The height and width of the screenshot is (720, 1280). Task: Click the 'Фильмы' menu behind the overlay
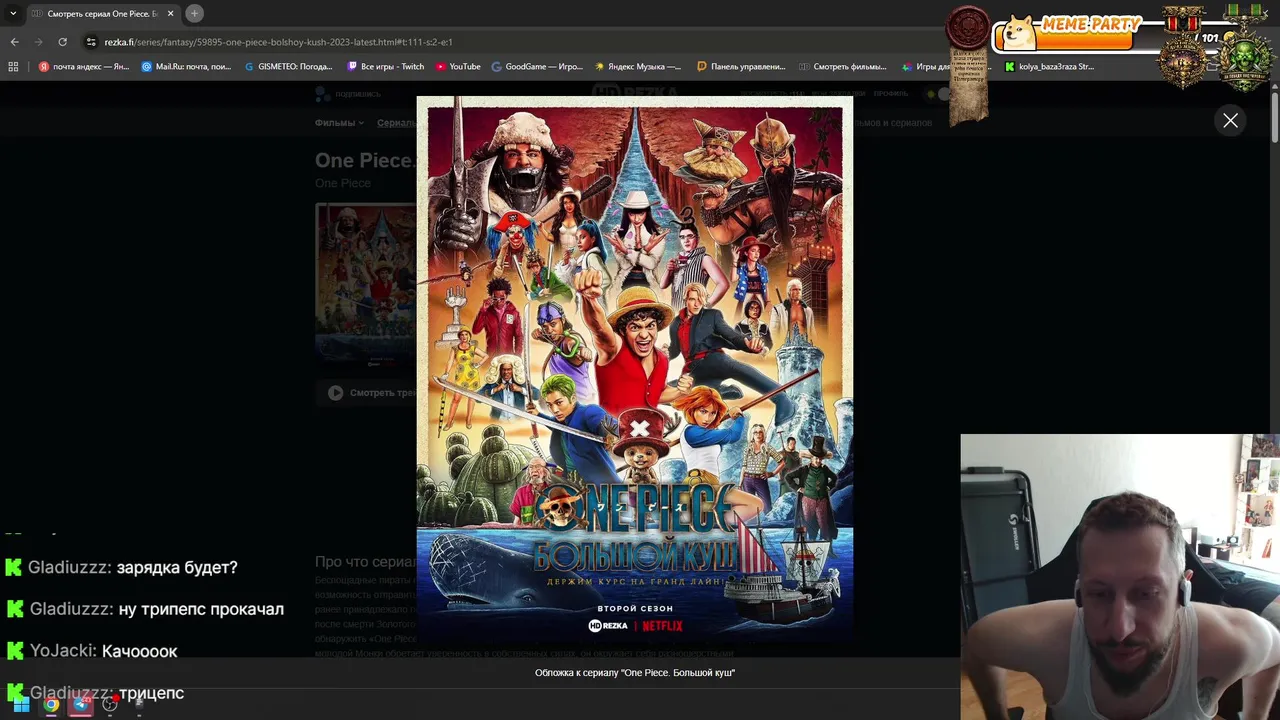coord(339,123)
